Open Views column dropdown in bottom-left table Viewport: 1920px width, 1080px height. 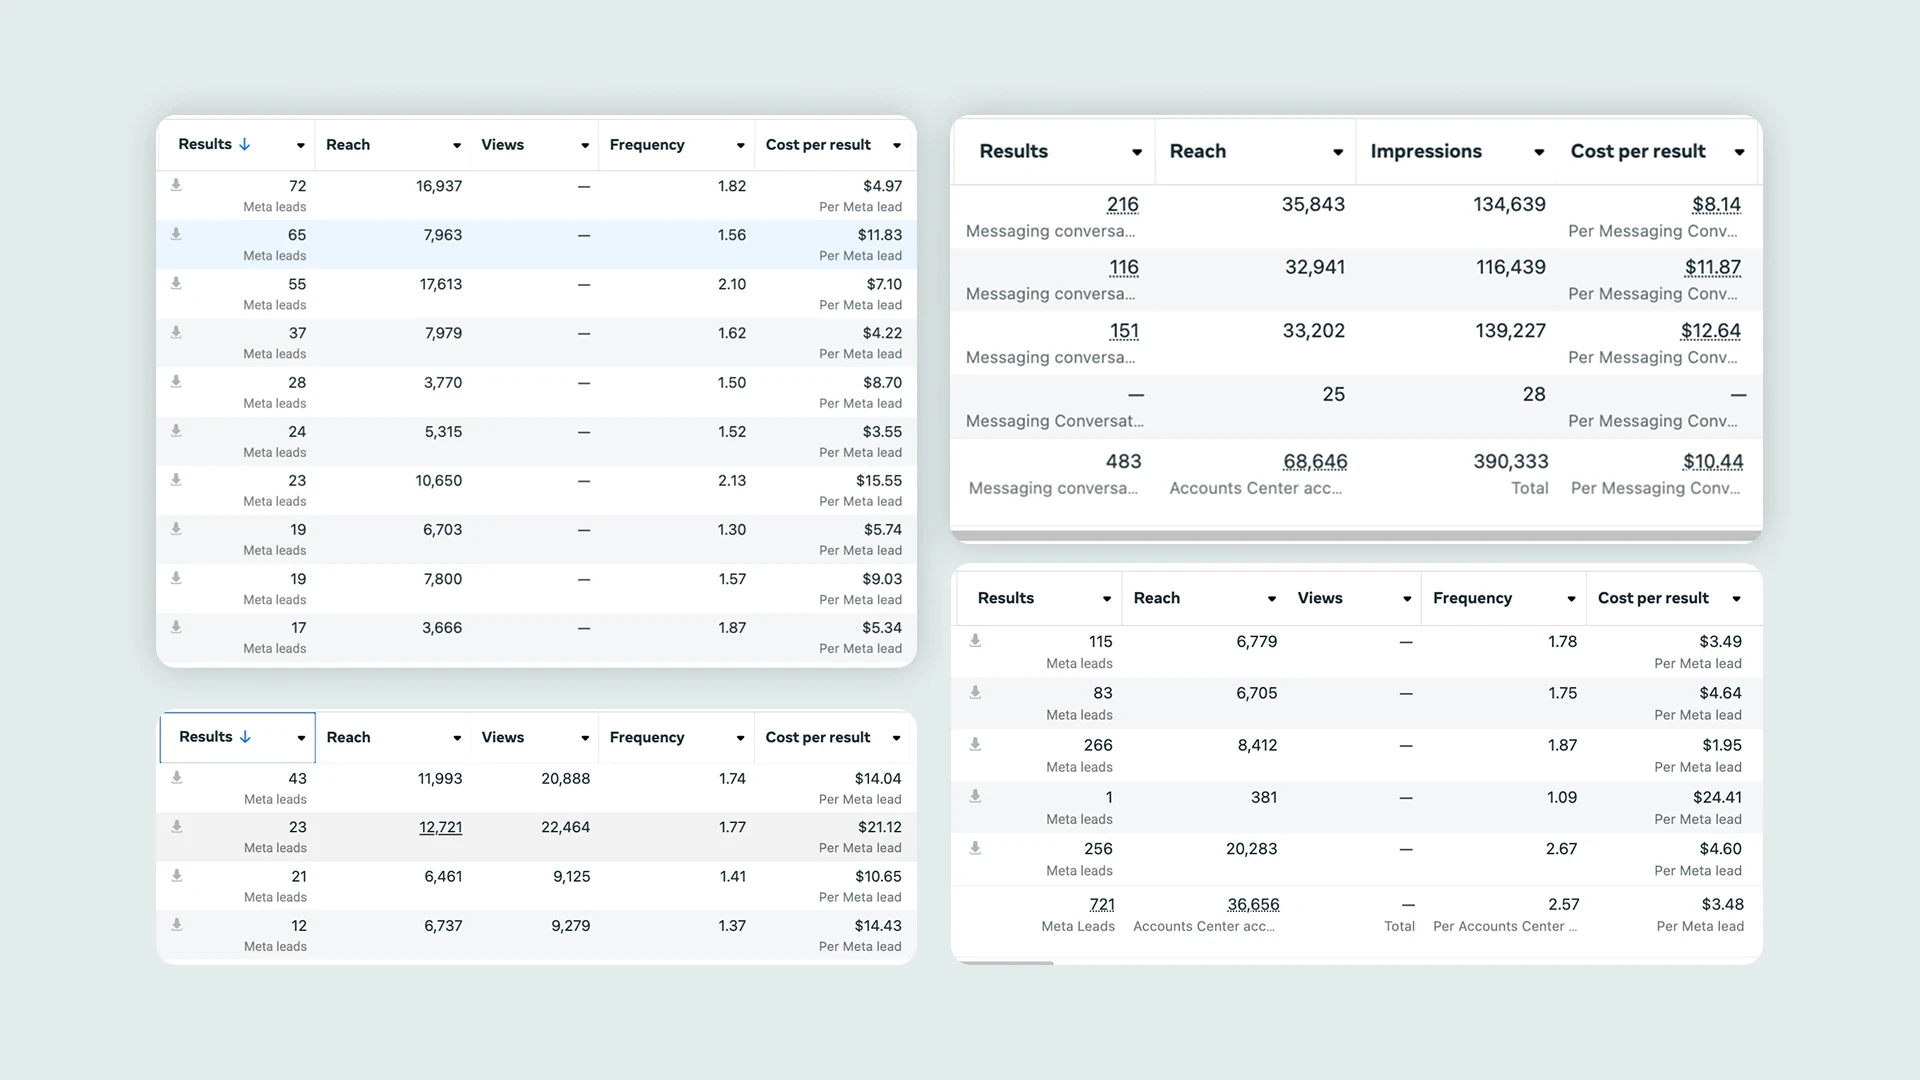pos(585,738)
